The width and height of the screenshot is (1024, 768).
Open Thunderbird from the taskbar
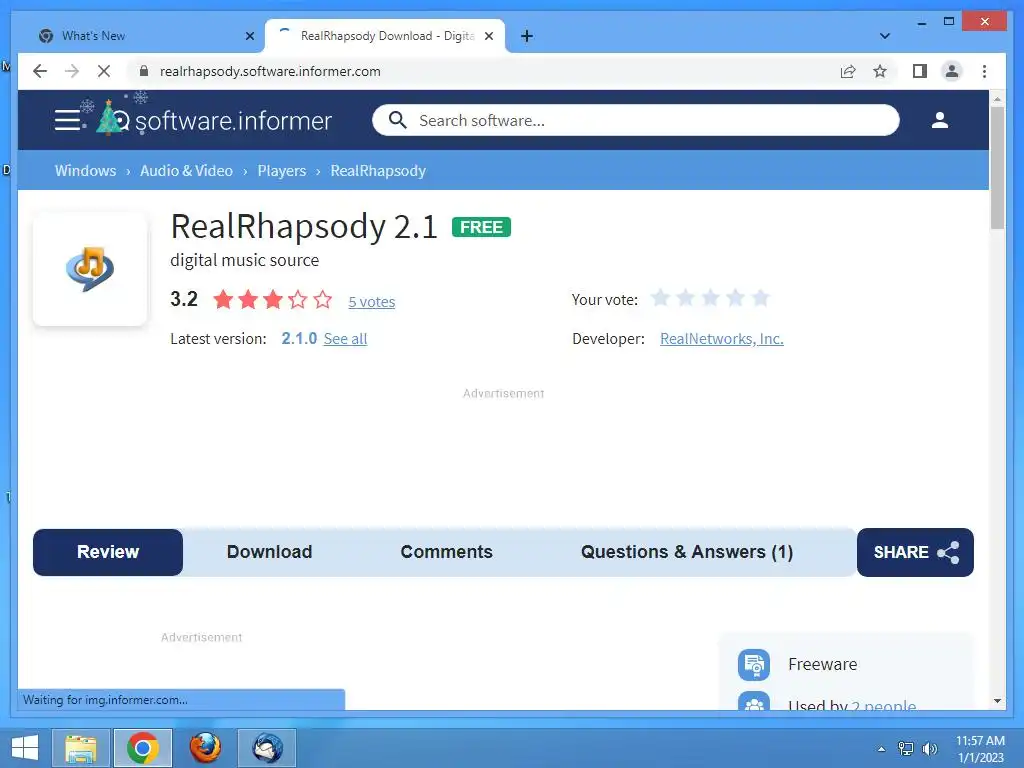(267, 748)
